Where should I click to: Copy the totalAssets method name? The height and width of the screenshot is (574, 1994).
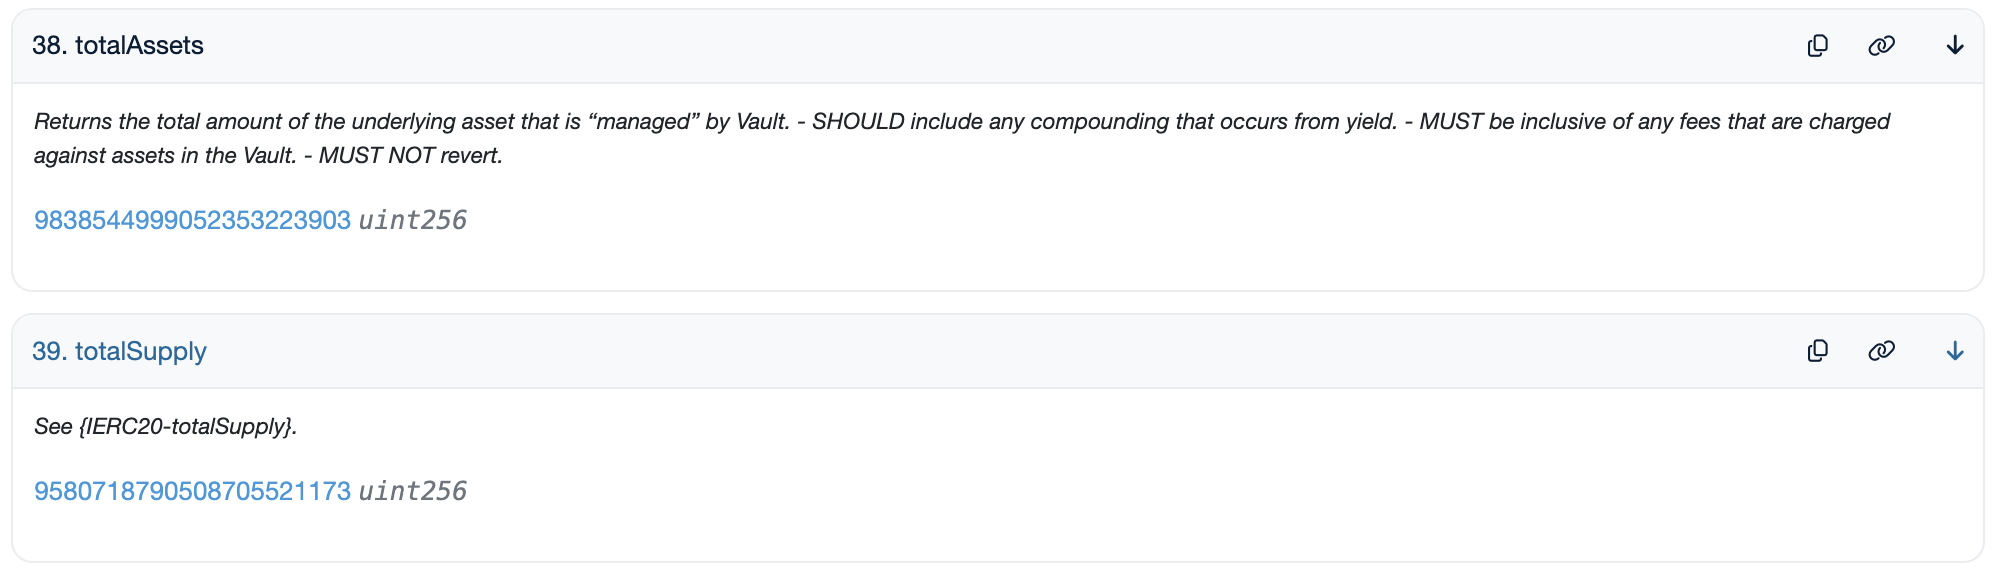(1818, 46)
